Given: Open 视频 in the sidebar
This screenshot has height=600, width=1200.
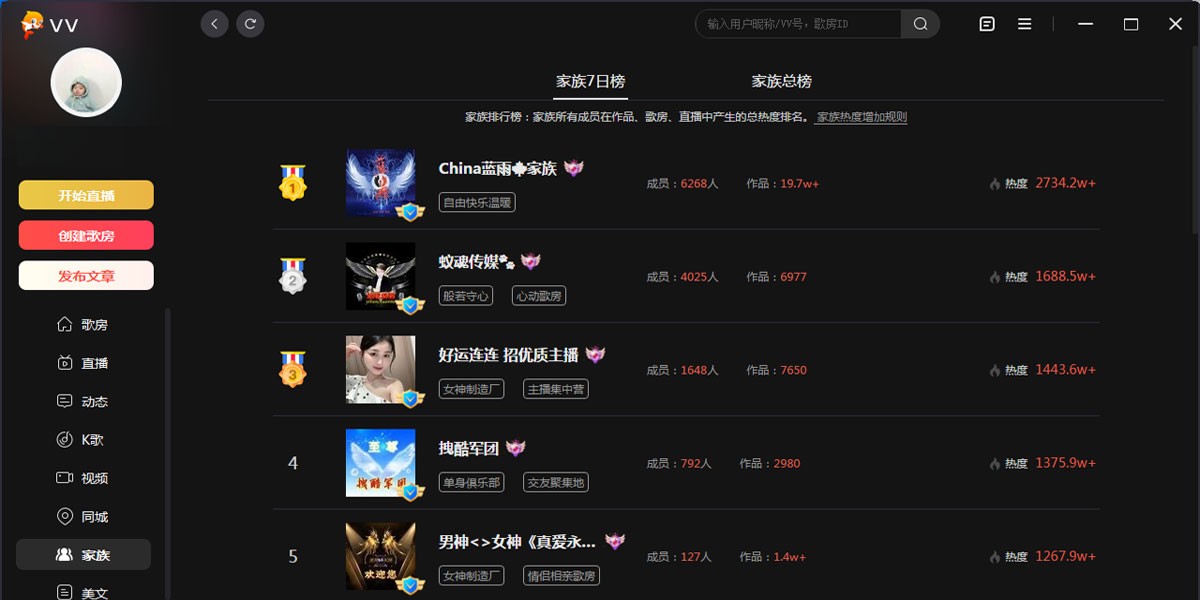Looking at the screenshot, I should [x=83, y=478].
